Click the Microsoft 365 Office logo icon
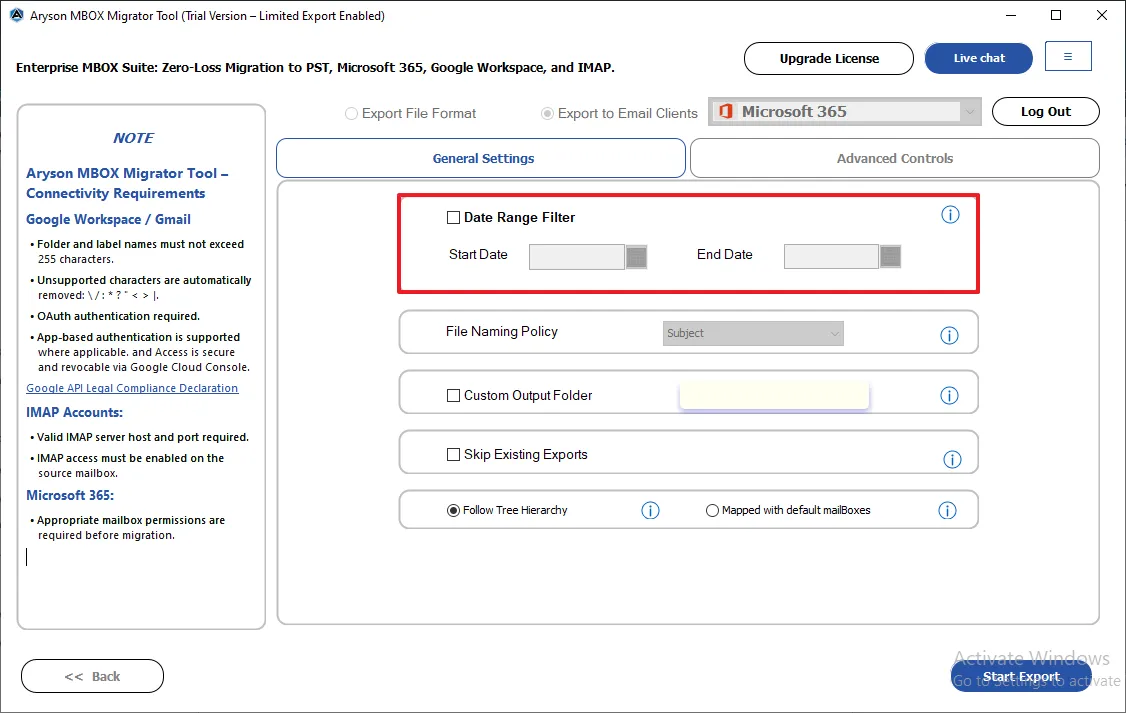1126x713 pixels. point(726,111)
